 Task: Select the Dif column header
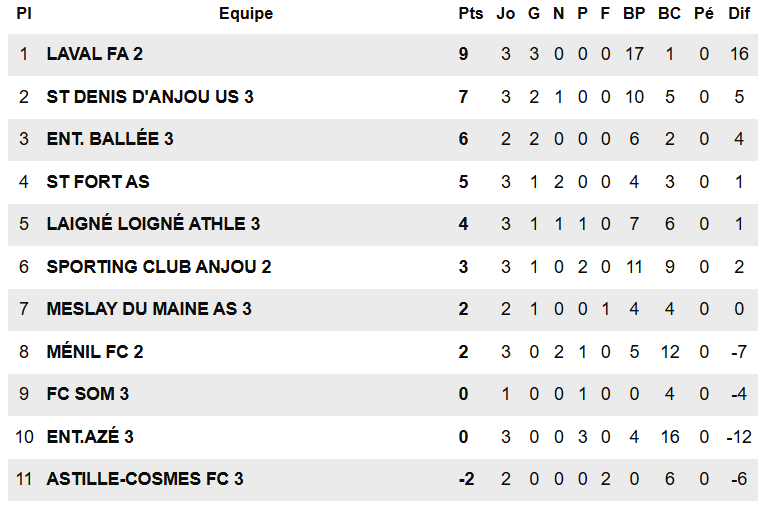tap(739, 14)
